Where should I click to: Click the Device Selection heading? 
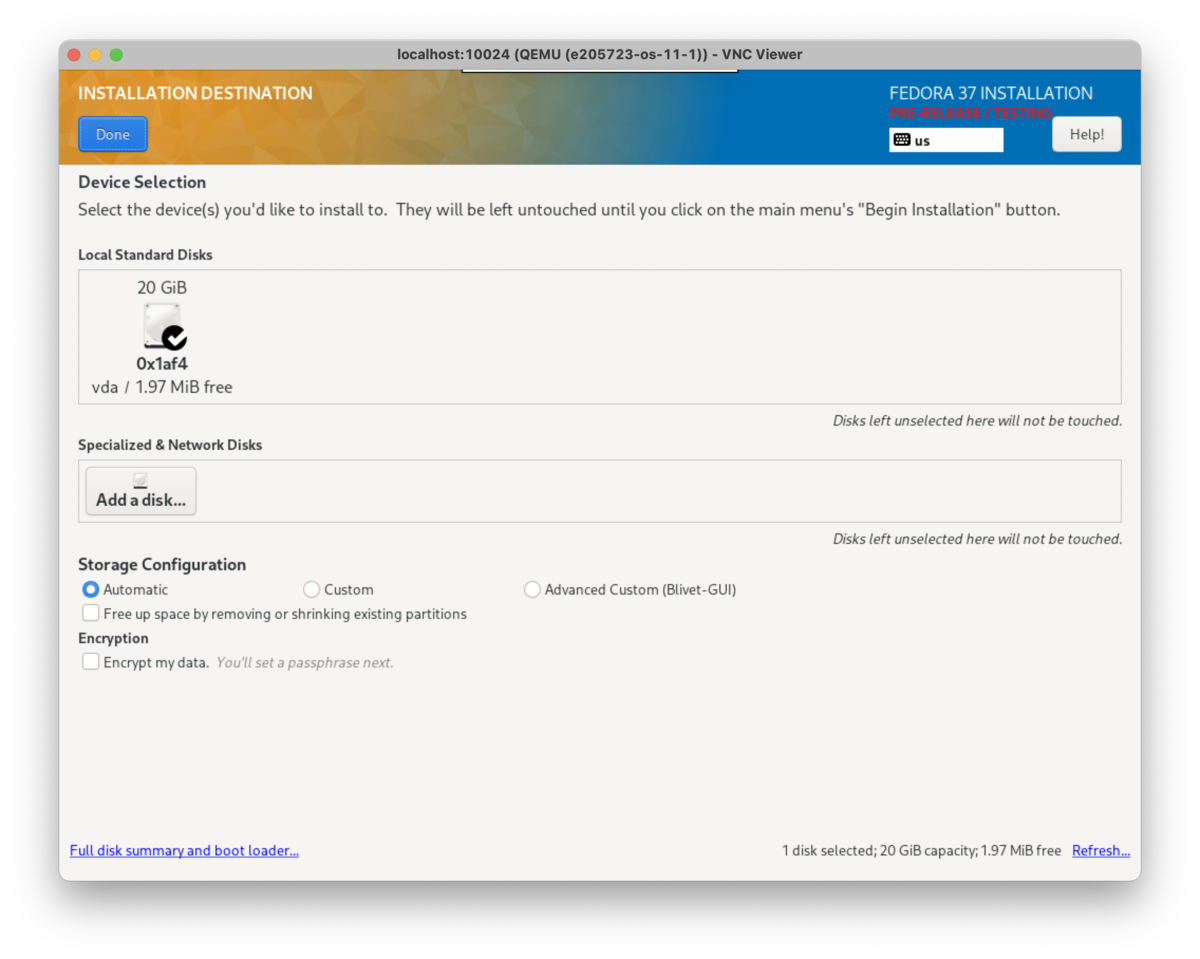142,182
